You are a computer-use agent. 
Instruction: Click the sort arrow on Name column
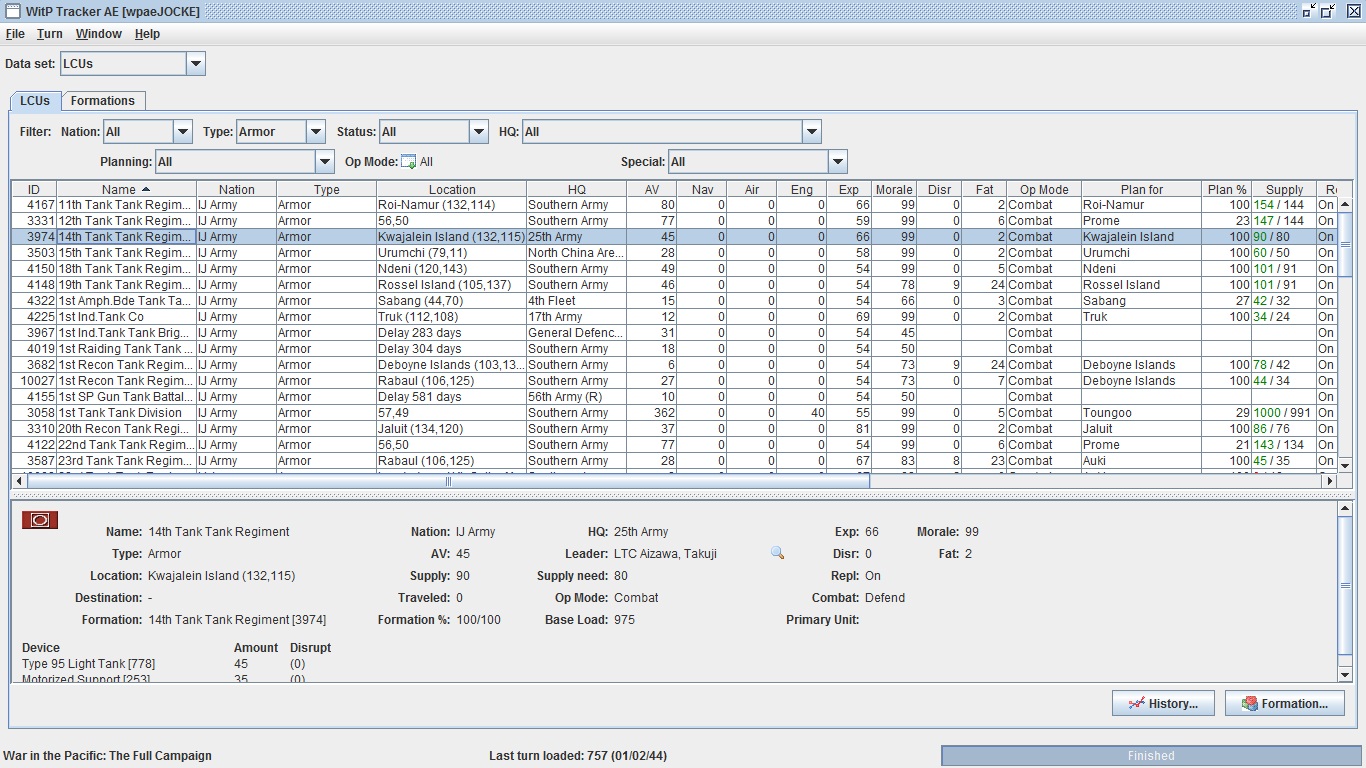146,189
